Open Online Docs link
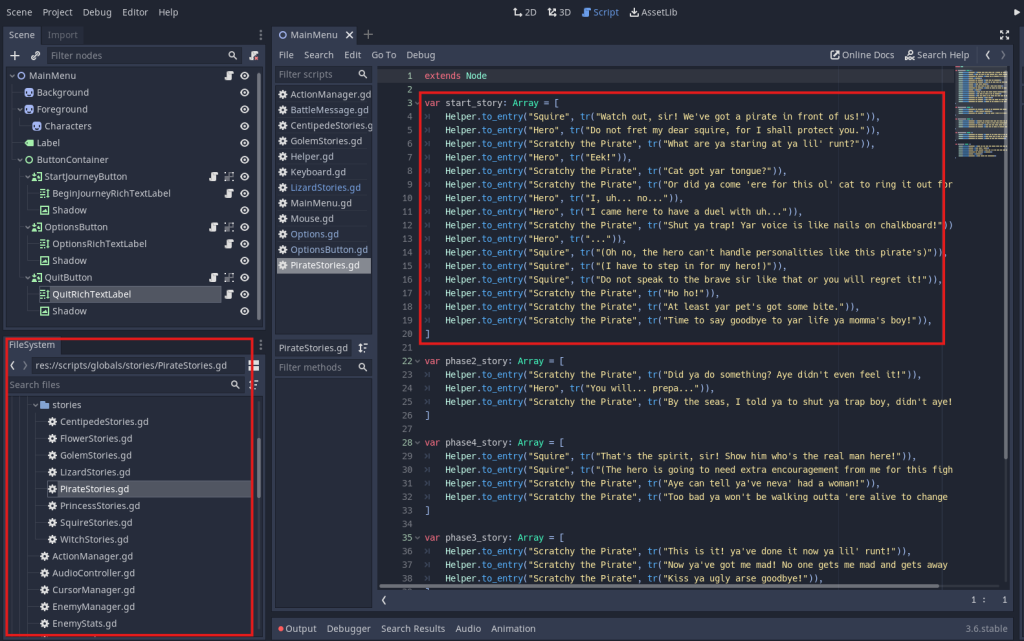 coord(862,55)
